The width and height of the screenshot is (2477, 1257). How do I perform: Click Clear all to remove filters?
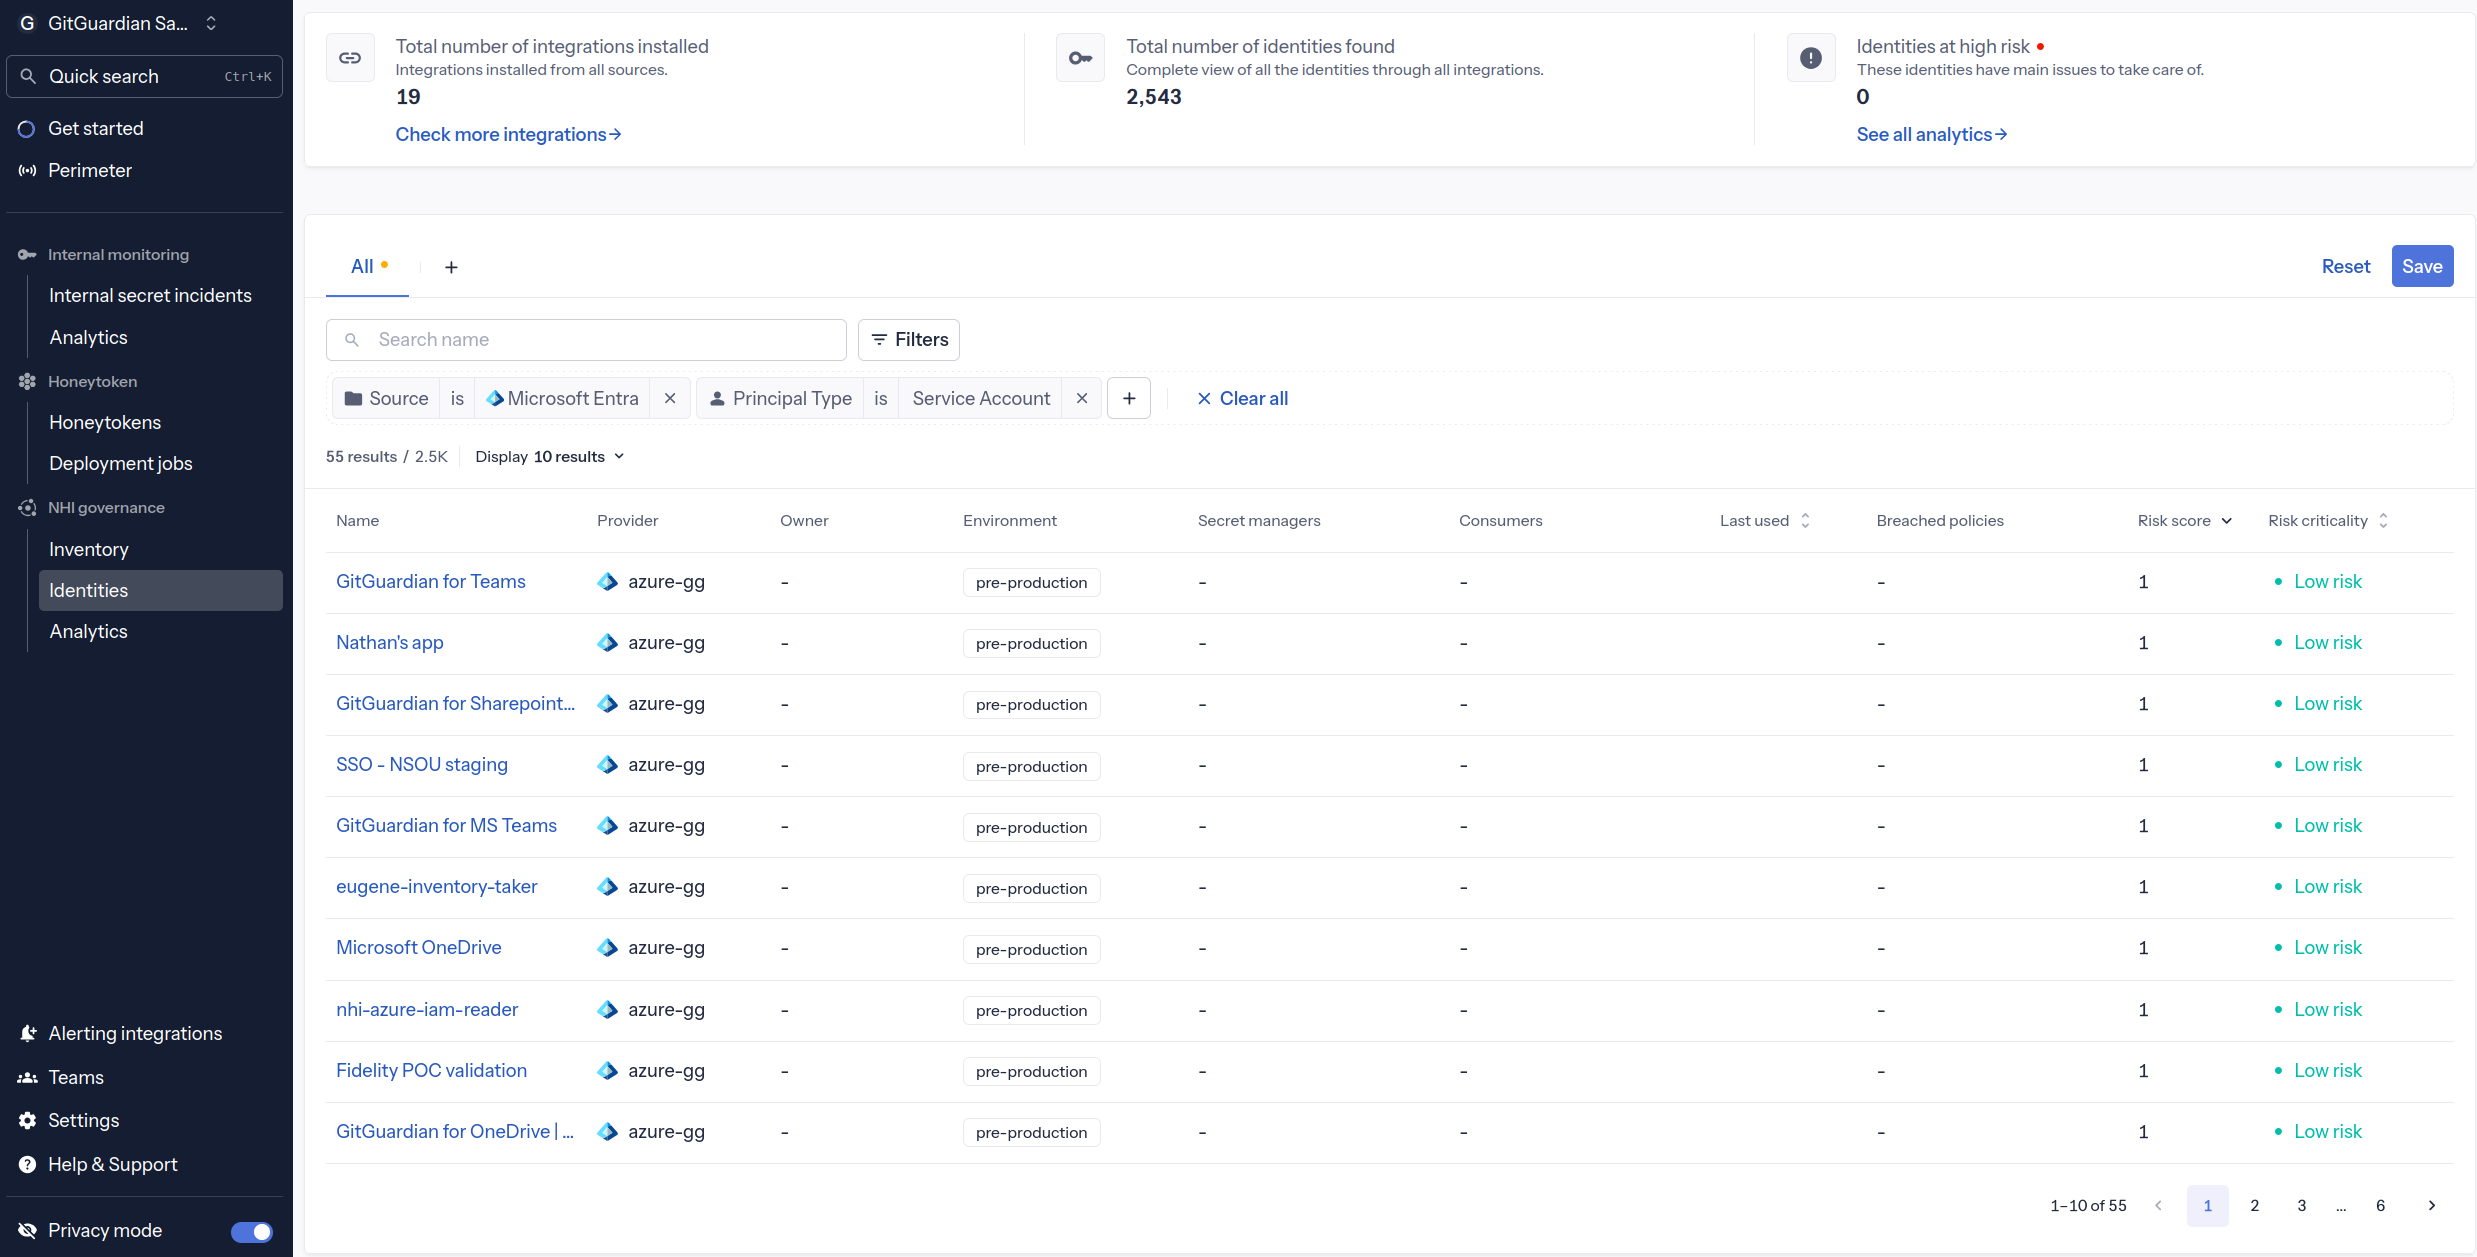(x=1242, y=398)
